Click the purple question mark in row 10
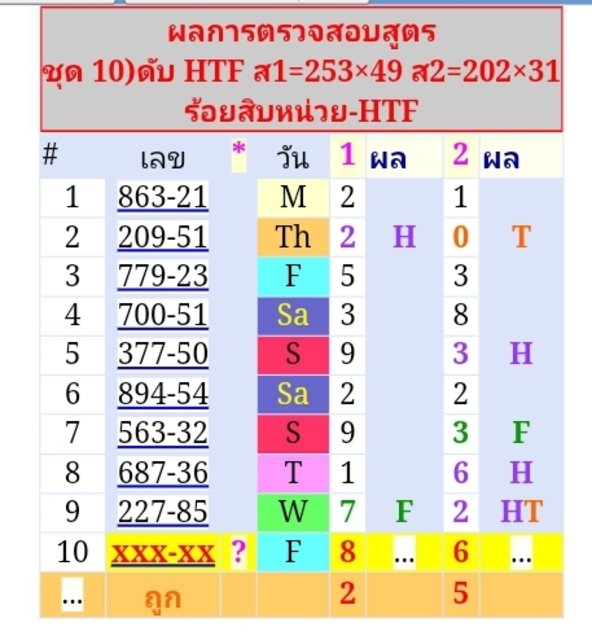The image size is (592, 640). (239, 552)
